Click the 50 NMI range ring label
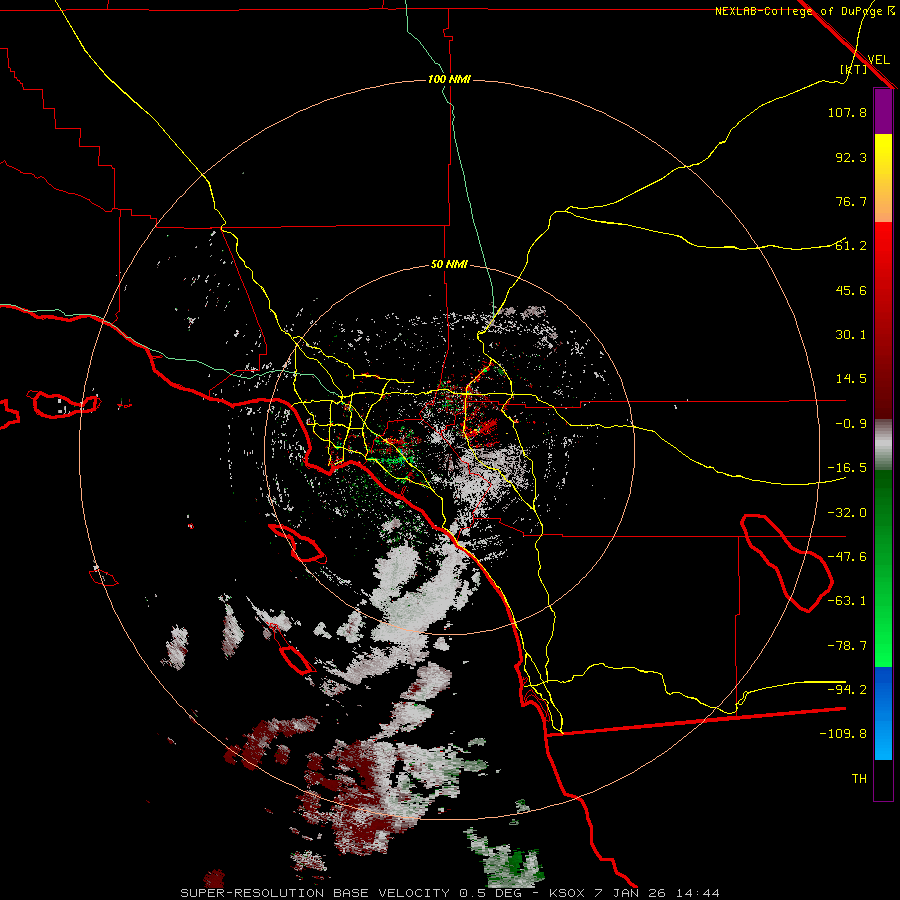This screenshot has height=900, width=900. click(449, 265)
